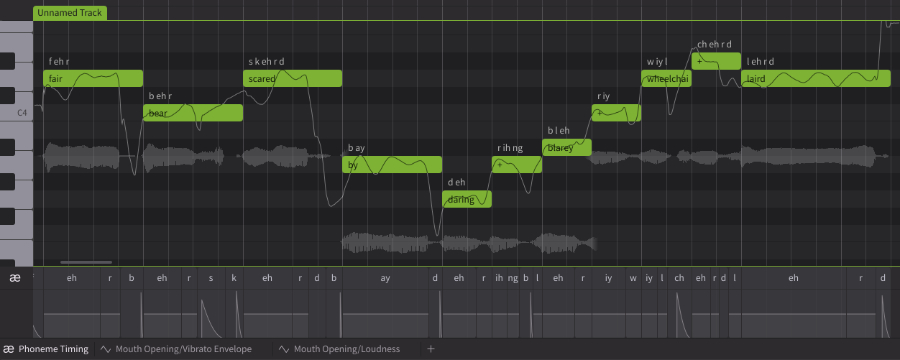Select the note with lyric 'fair'
Viewport: 900px width, 360px height.
93,79
